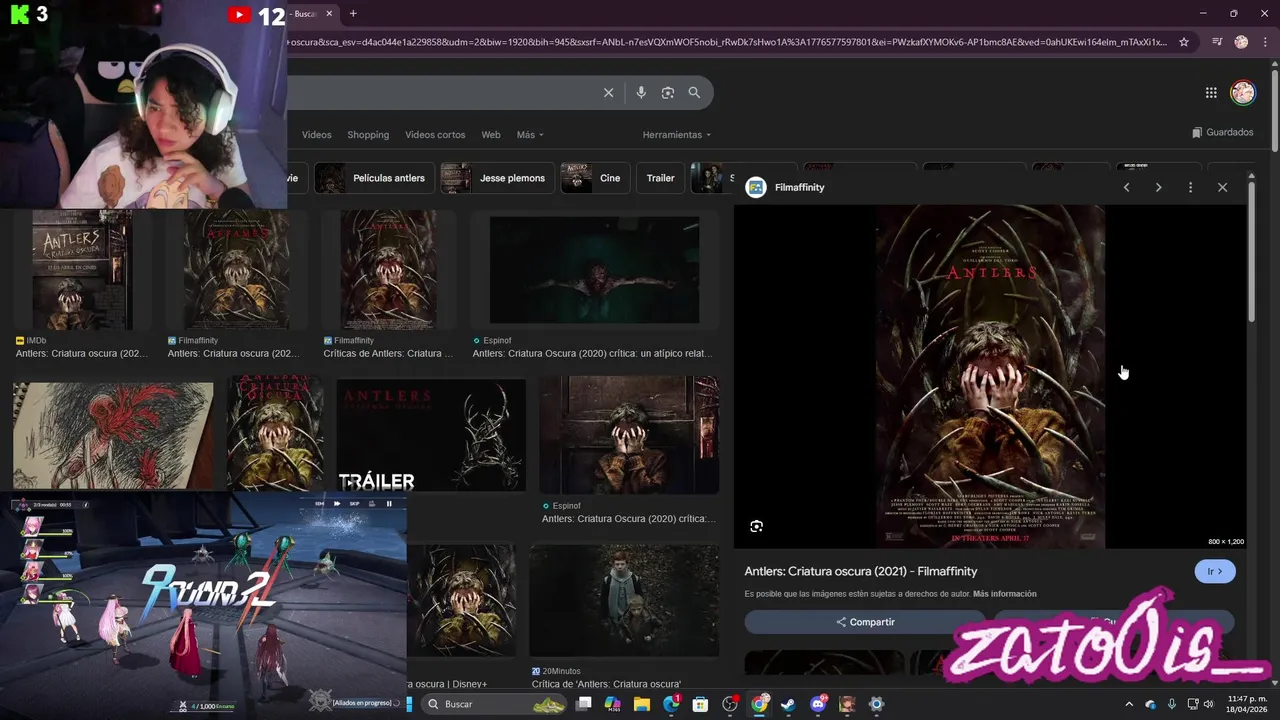Viewport: 1280px width, 720px height.
Task: Click the taskbar microphone tray icon
Action: (x=1172, y=704)
